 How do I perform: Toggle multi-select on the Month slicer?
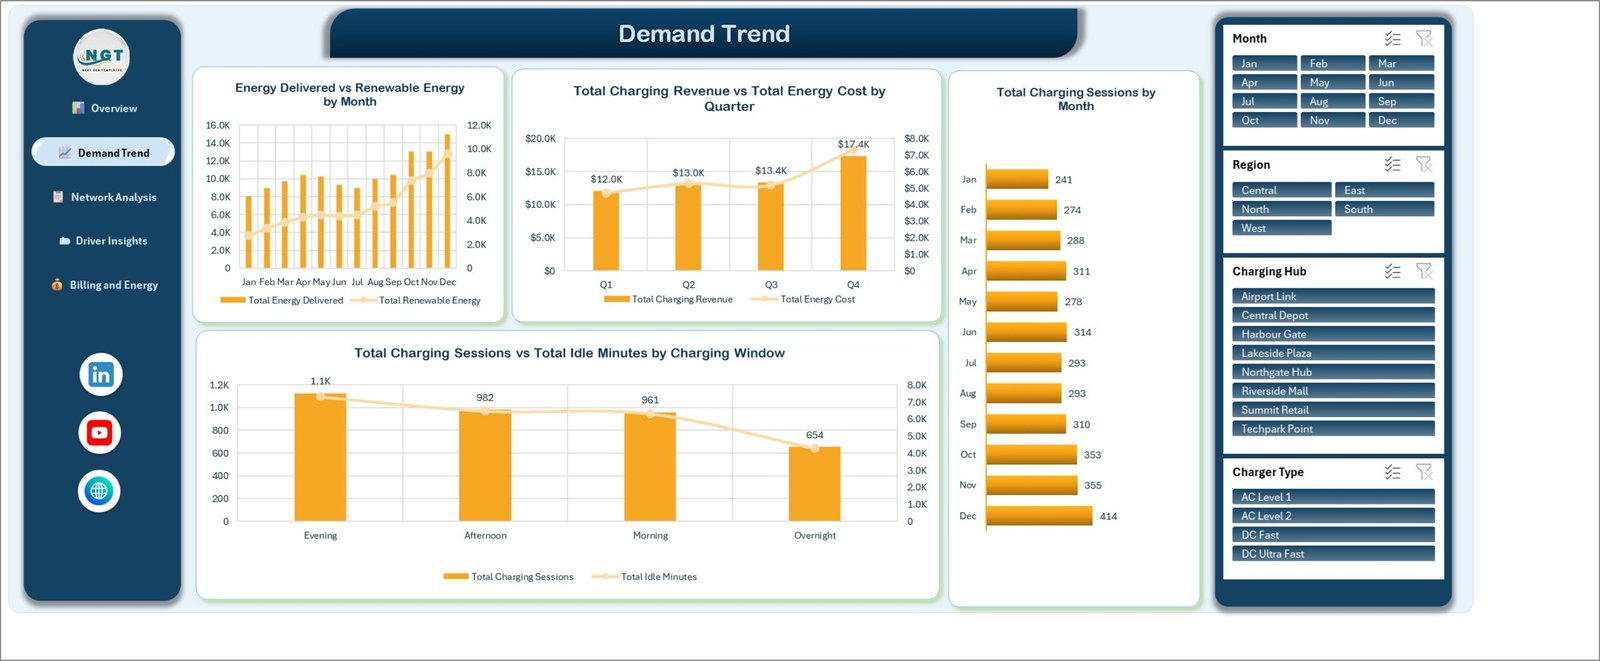[x=1393, y=39]
